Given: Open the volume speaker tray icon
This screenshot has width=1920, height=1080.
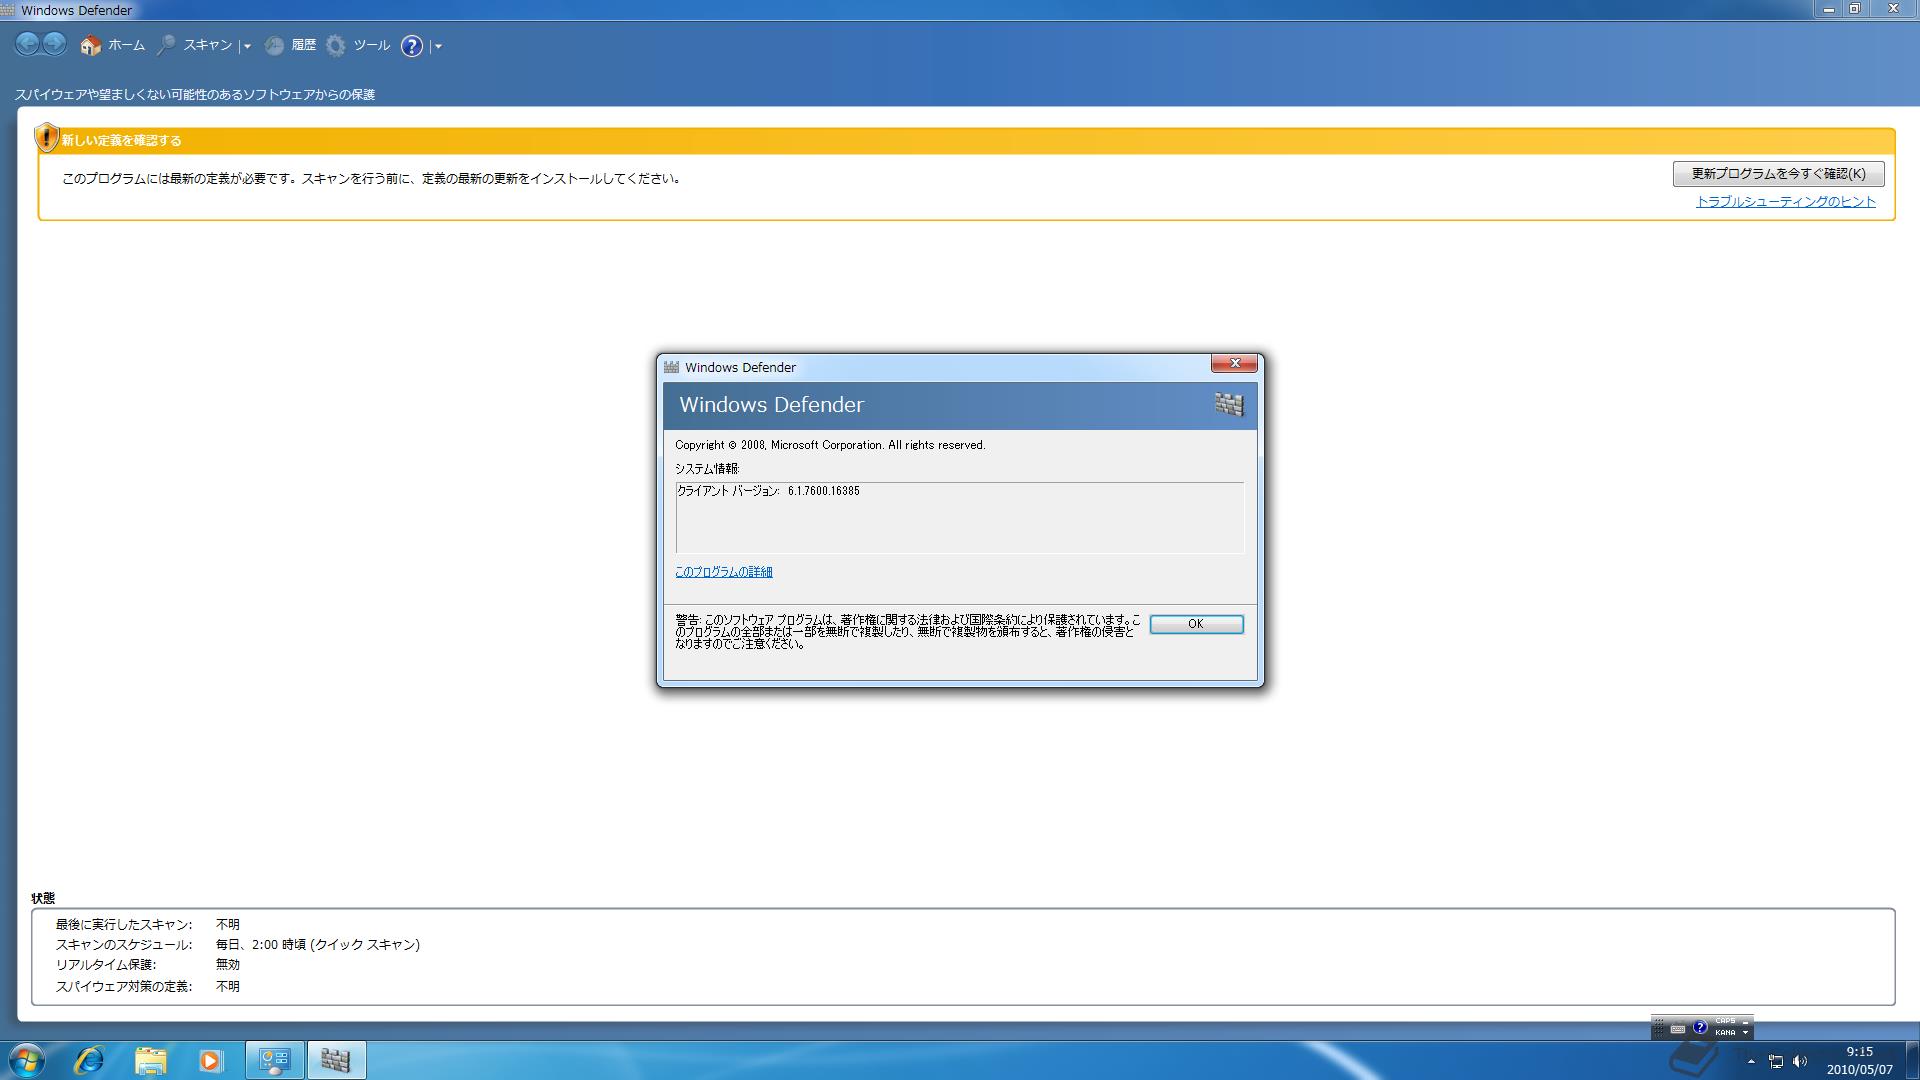Looking at the screenshot, I should (1800, 1062).
